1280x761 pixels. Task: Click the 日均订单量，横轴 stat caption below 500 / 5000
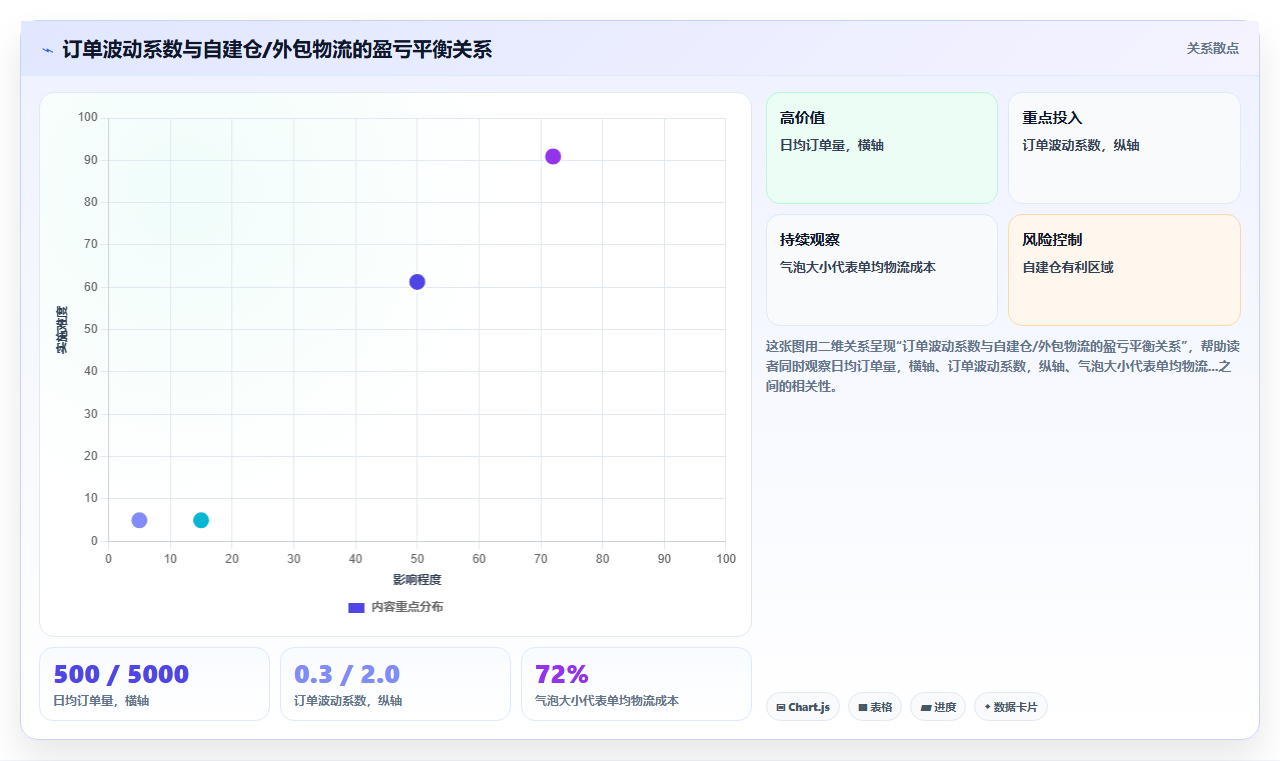point(101,701)
